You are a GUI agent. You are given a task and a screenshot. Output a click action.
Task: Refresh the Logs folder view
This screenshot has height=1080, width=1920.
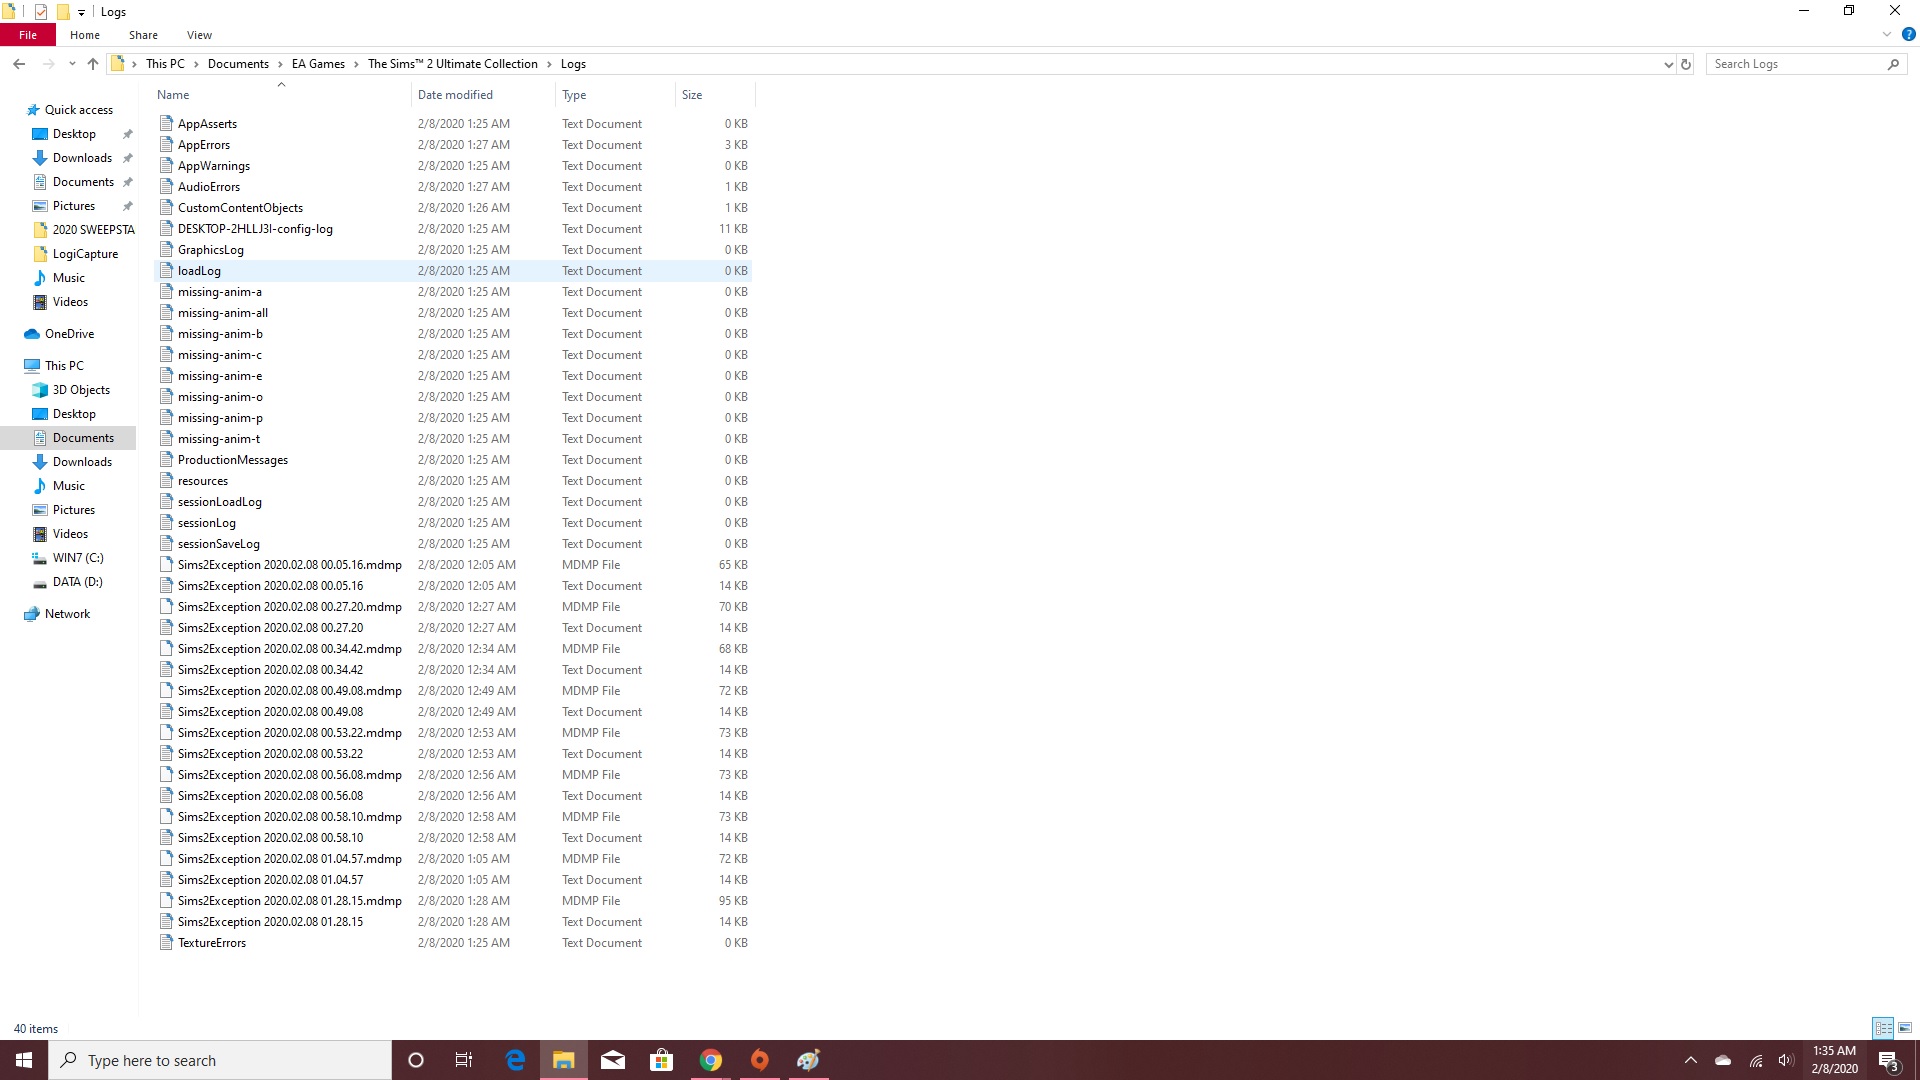coord(1686,64)
